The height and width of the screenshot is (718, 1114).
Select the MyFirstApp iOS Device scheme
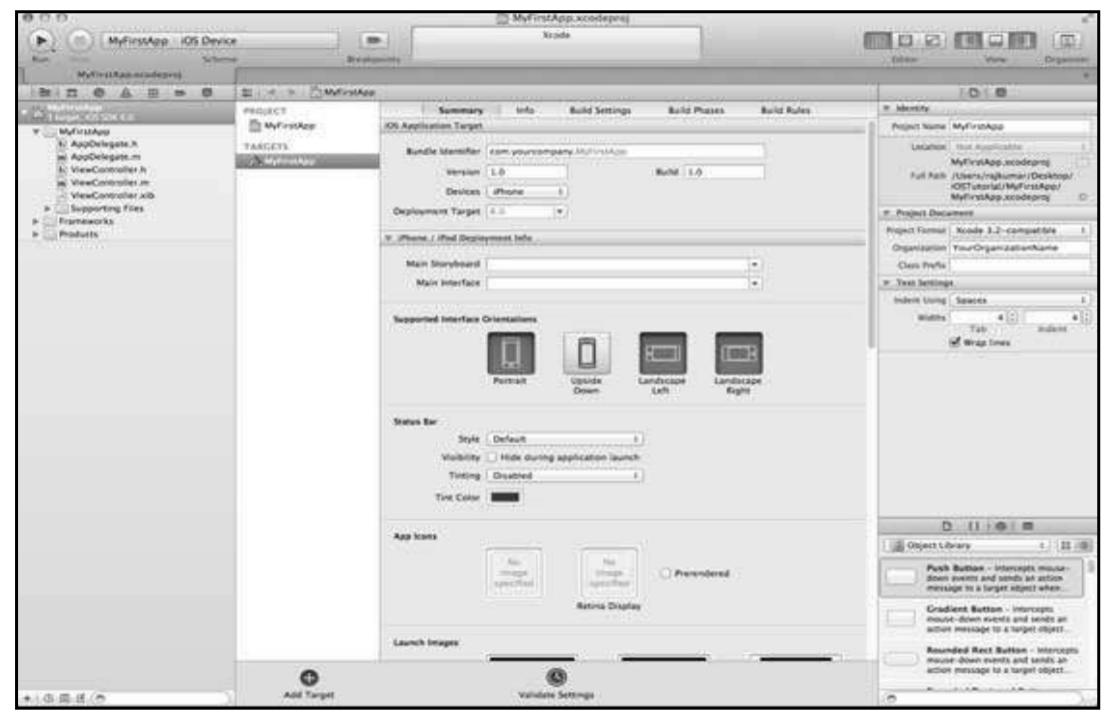pos(220,40)
